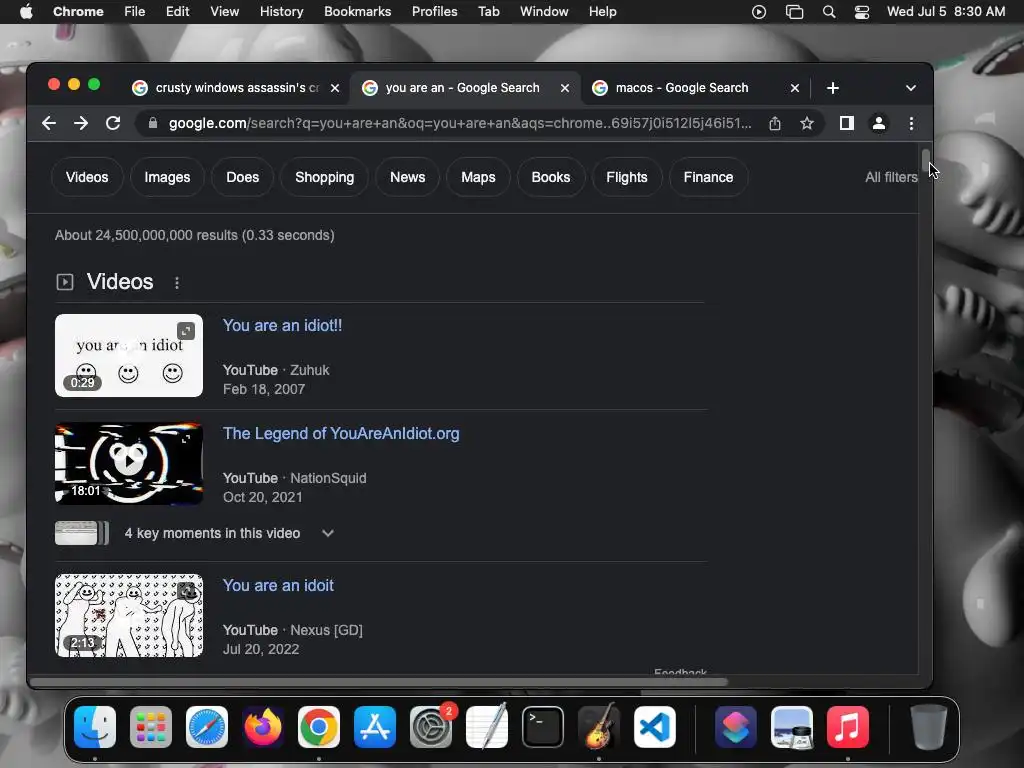Image resolution: width=1024 pixels, height=768 pixels.
Task: Switch to macos Google Search tab
Action: 682,88
